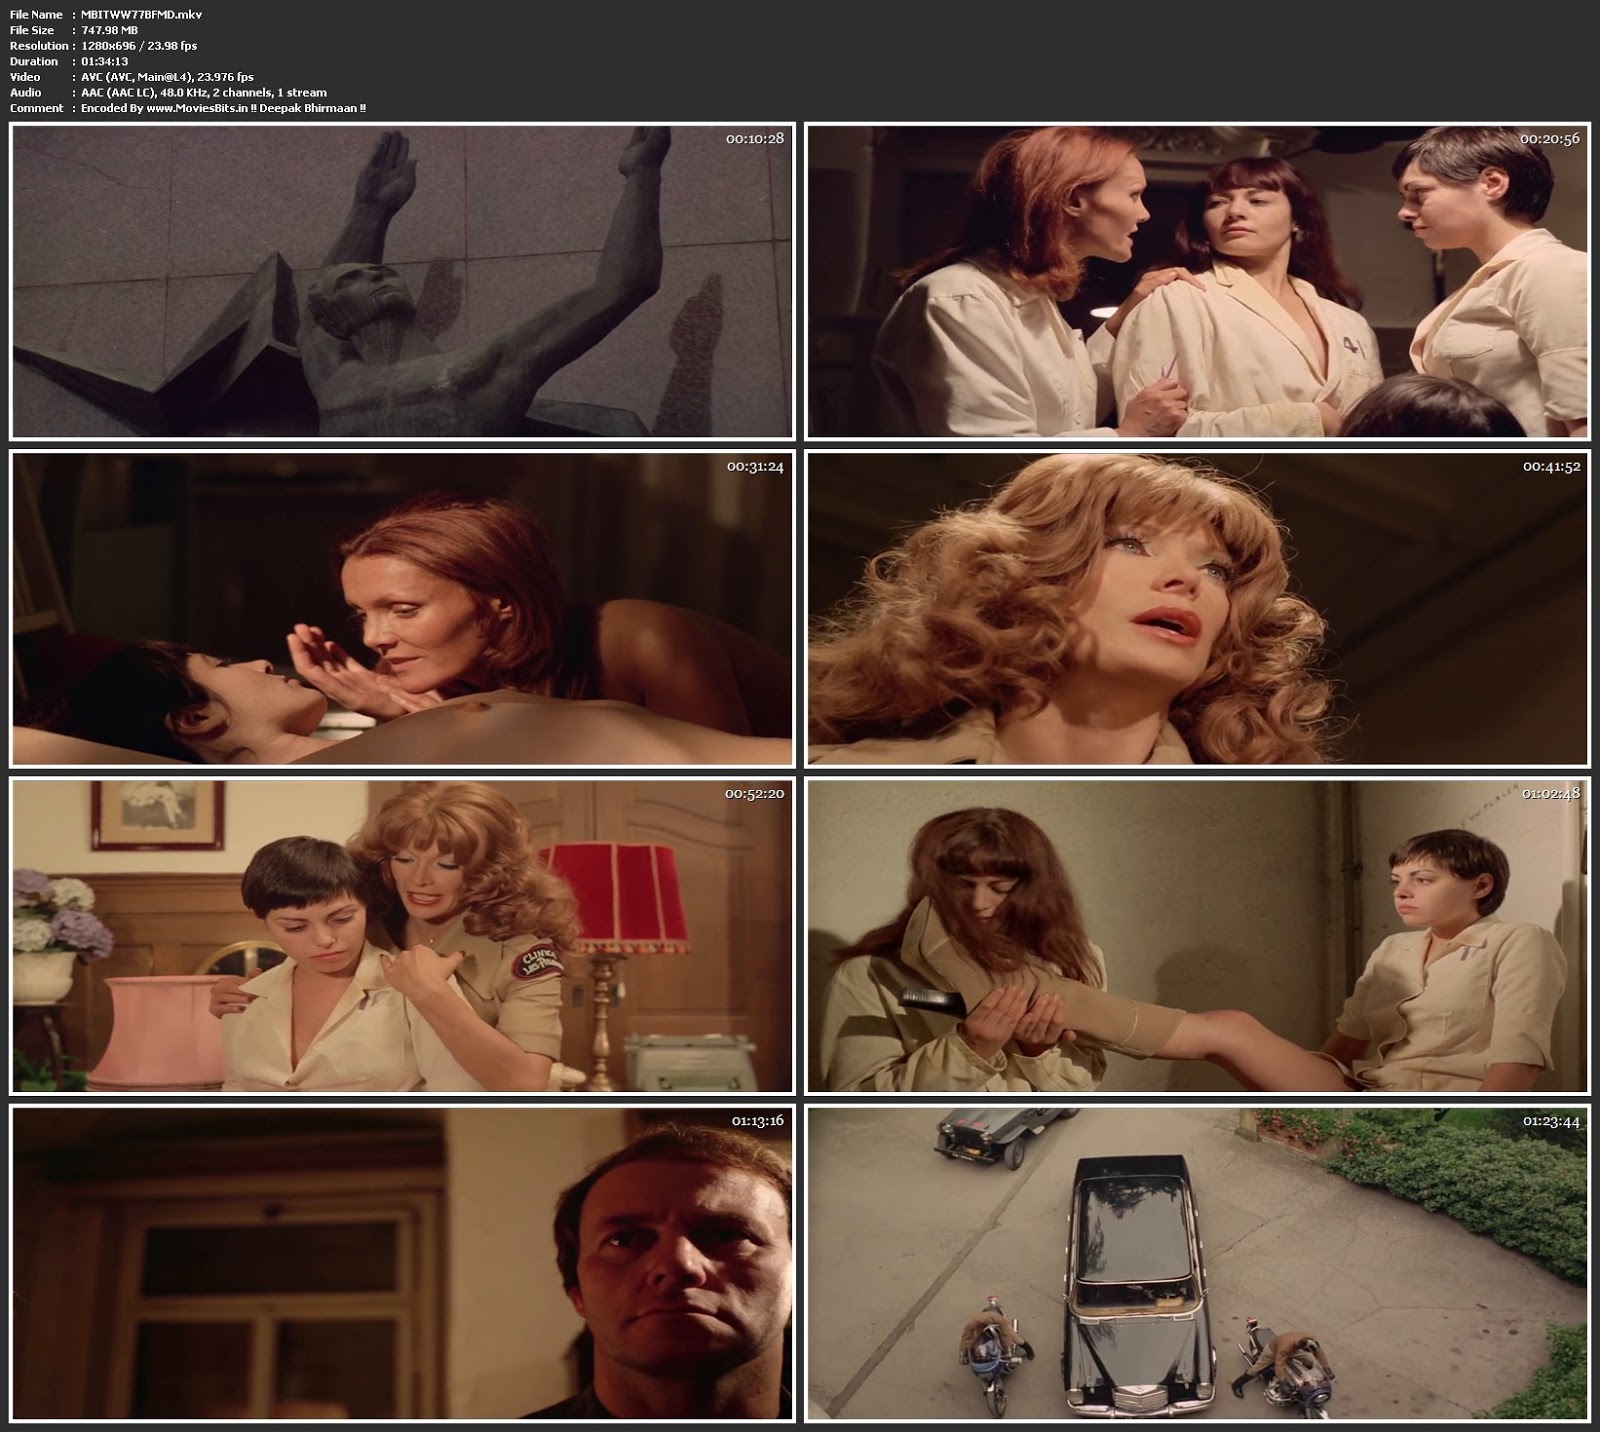Image resolution: width=1600 pixels, height=1432 pixels.
Task: Click the frame with the red lampshade
Action: pos(401,936)
